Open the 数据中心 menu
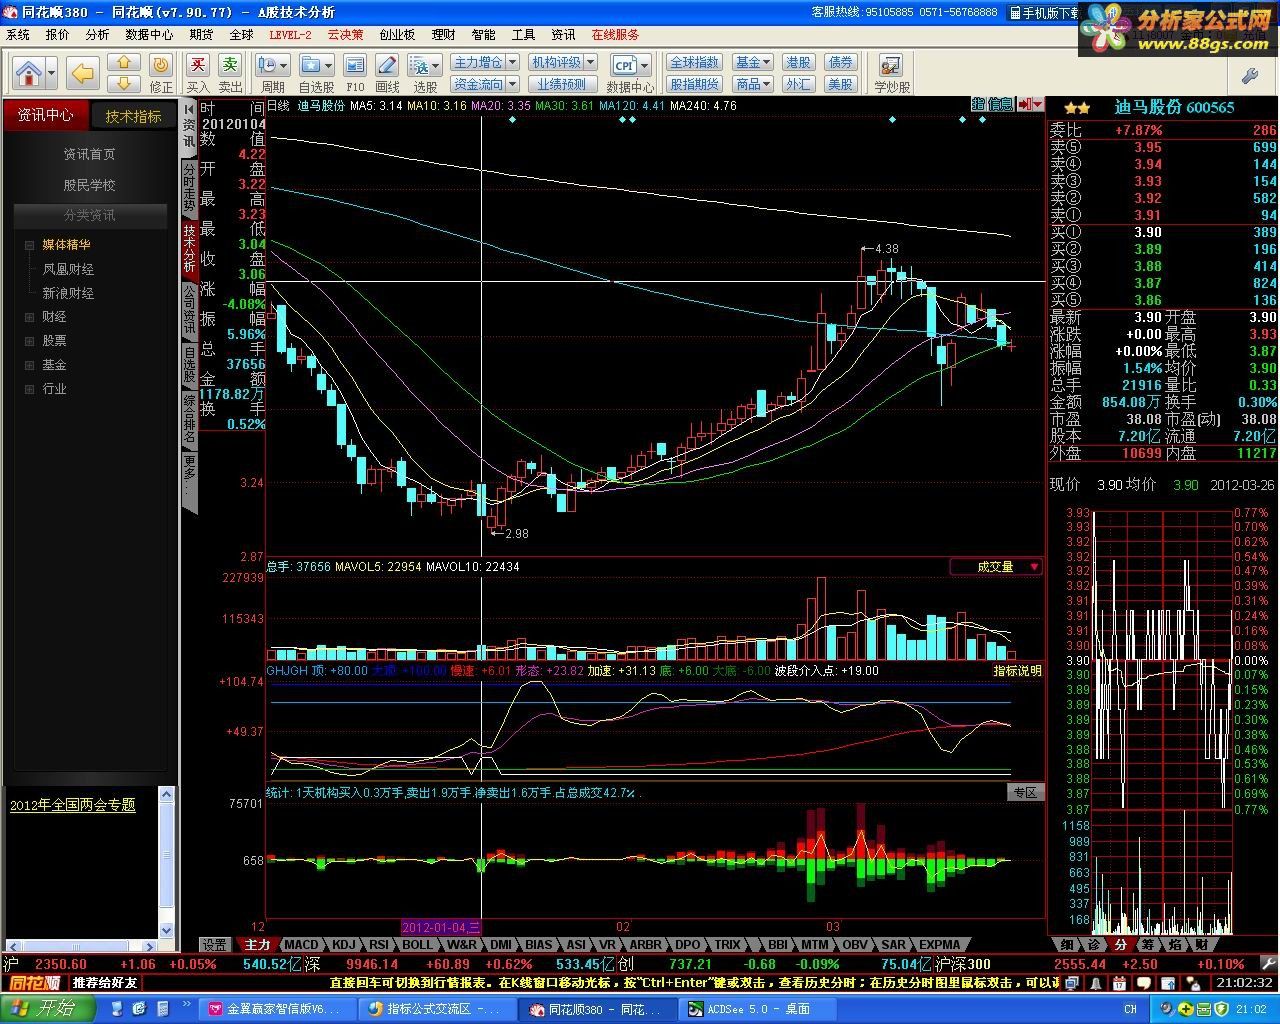This screenshot has height=1024, width=1280. (149, 34)
